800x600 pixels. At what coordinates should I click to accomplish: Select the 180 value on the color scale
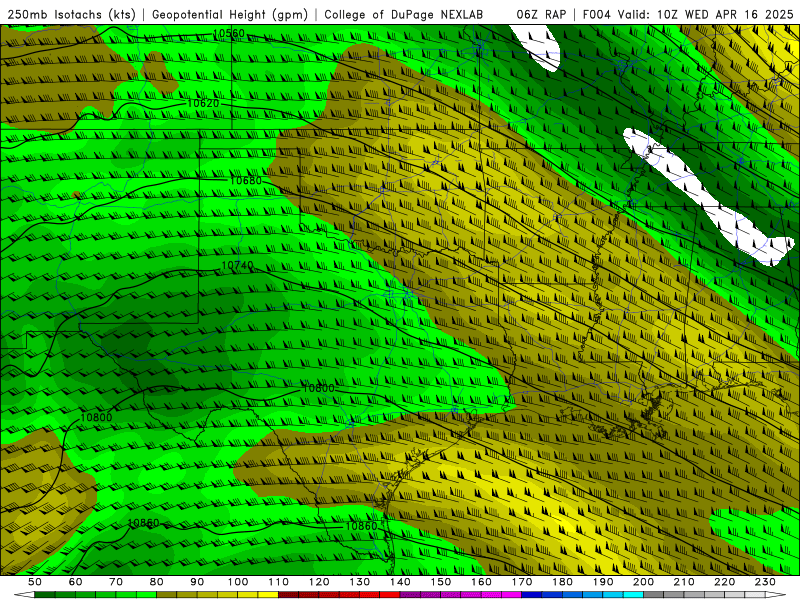click(x=562, y=582)
